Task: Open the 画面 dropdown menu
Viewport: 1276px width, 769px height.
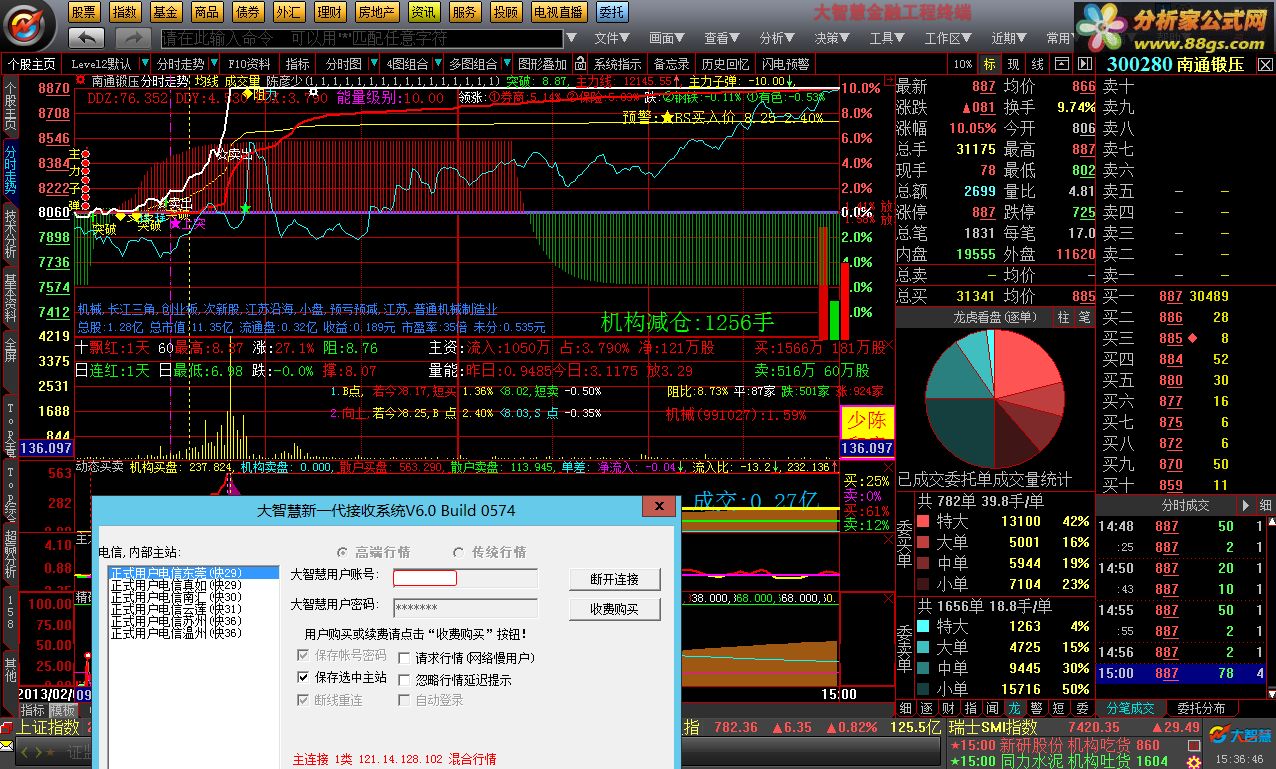Action: 666,38
